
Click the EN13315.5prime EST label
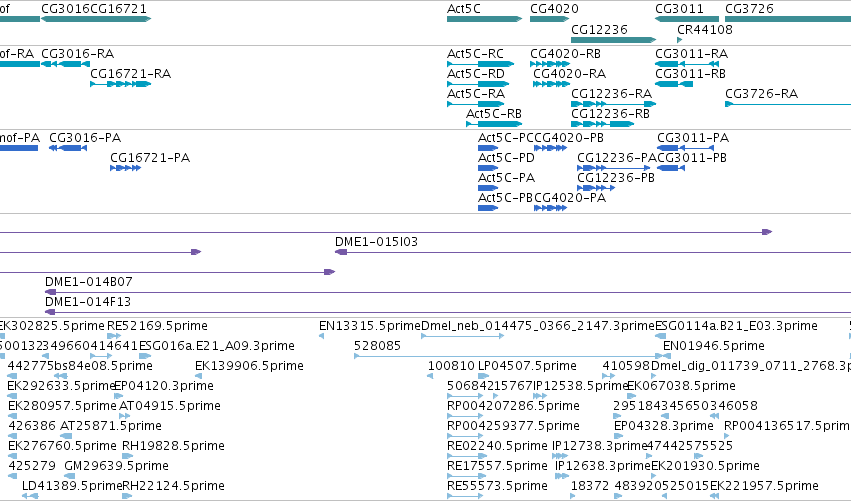[x=370, y=326]
